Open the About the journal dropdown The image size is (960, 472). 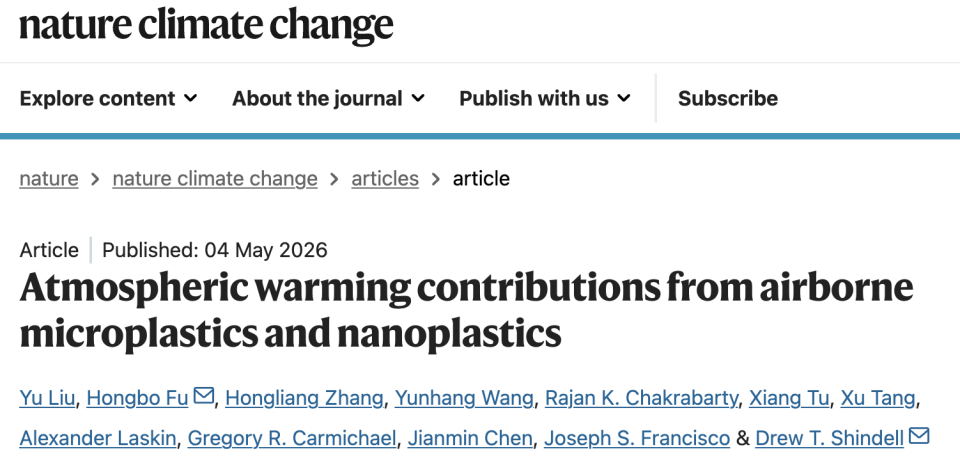click(328, 98)
